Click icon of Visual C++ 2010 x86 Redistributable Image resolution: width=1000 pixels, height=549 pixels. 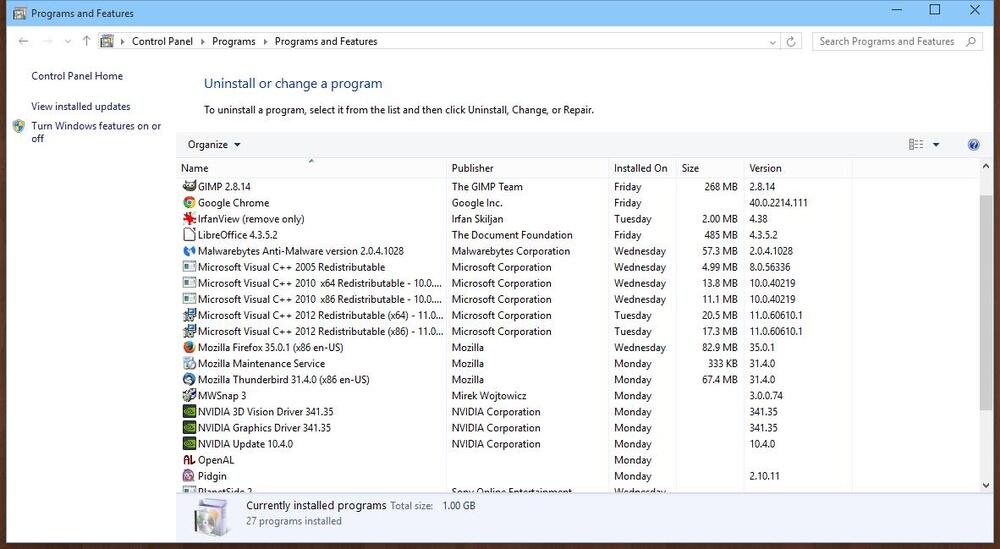point(189,299)
